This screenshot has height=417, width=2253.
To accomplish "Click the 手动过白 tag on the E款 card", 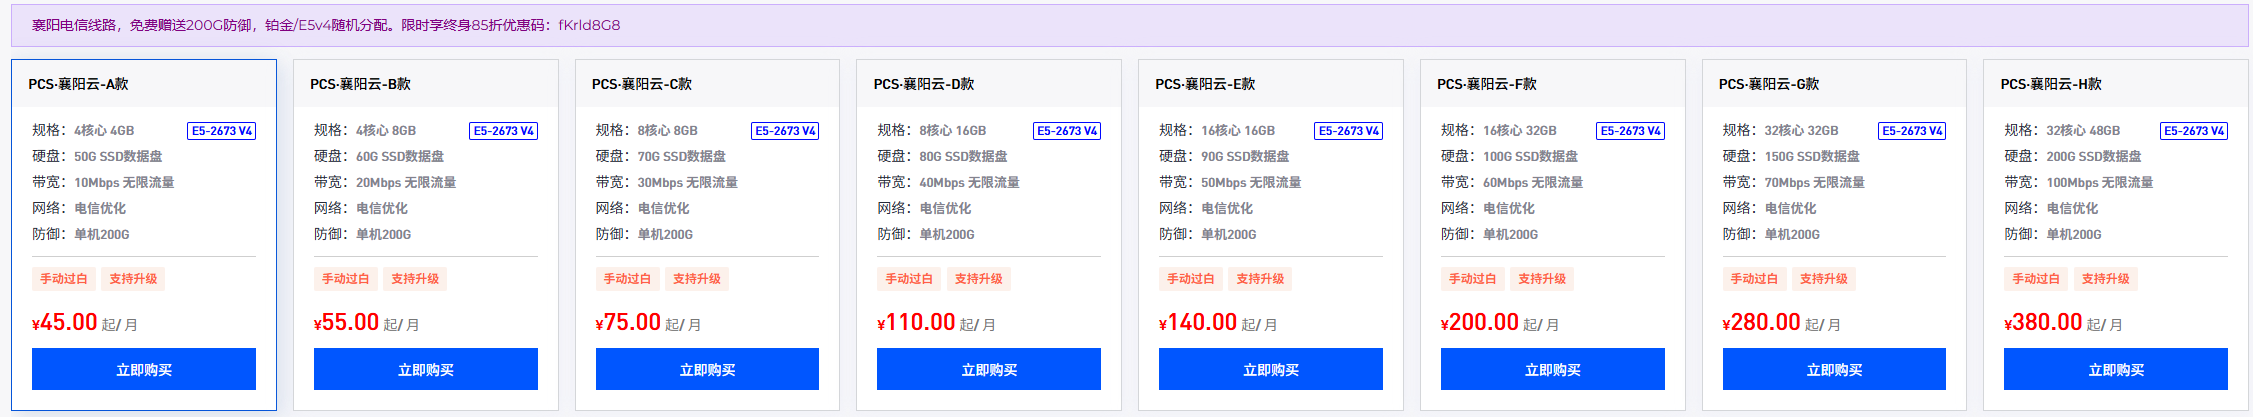I will click(x=1191, y=279).
